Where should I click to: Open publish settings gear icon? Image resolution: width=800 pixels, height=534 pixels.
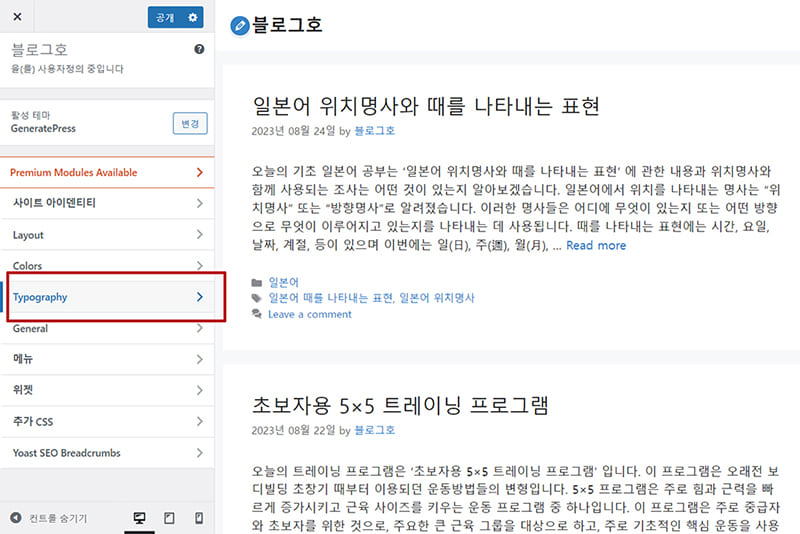(193, 17)
